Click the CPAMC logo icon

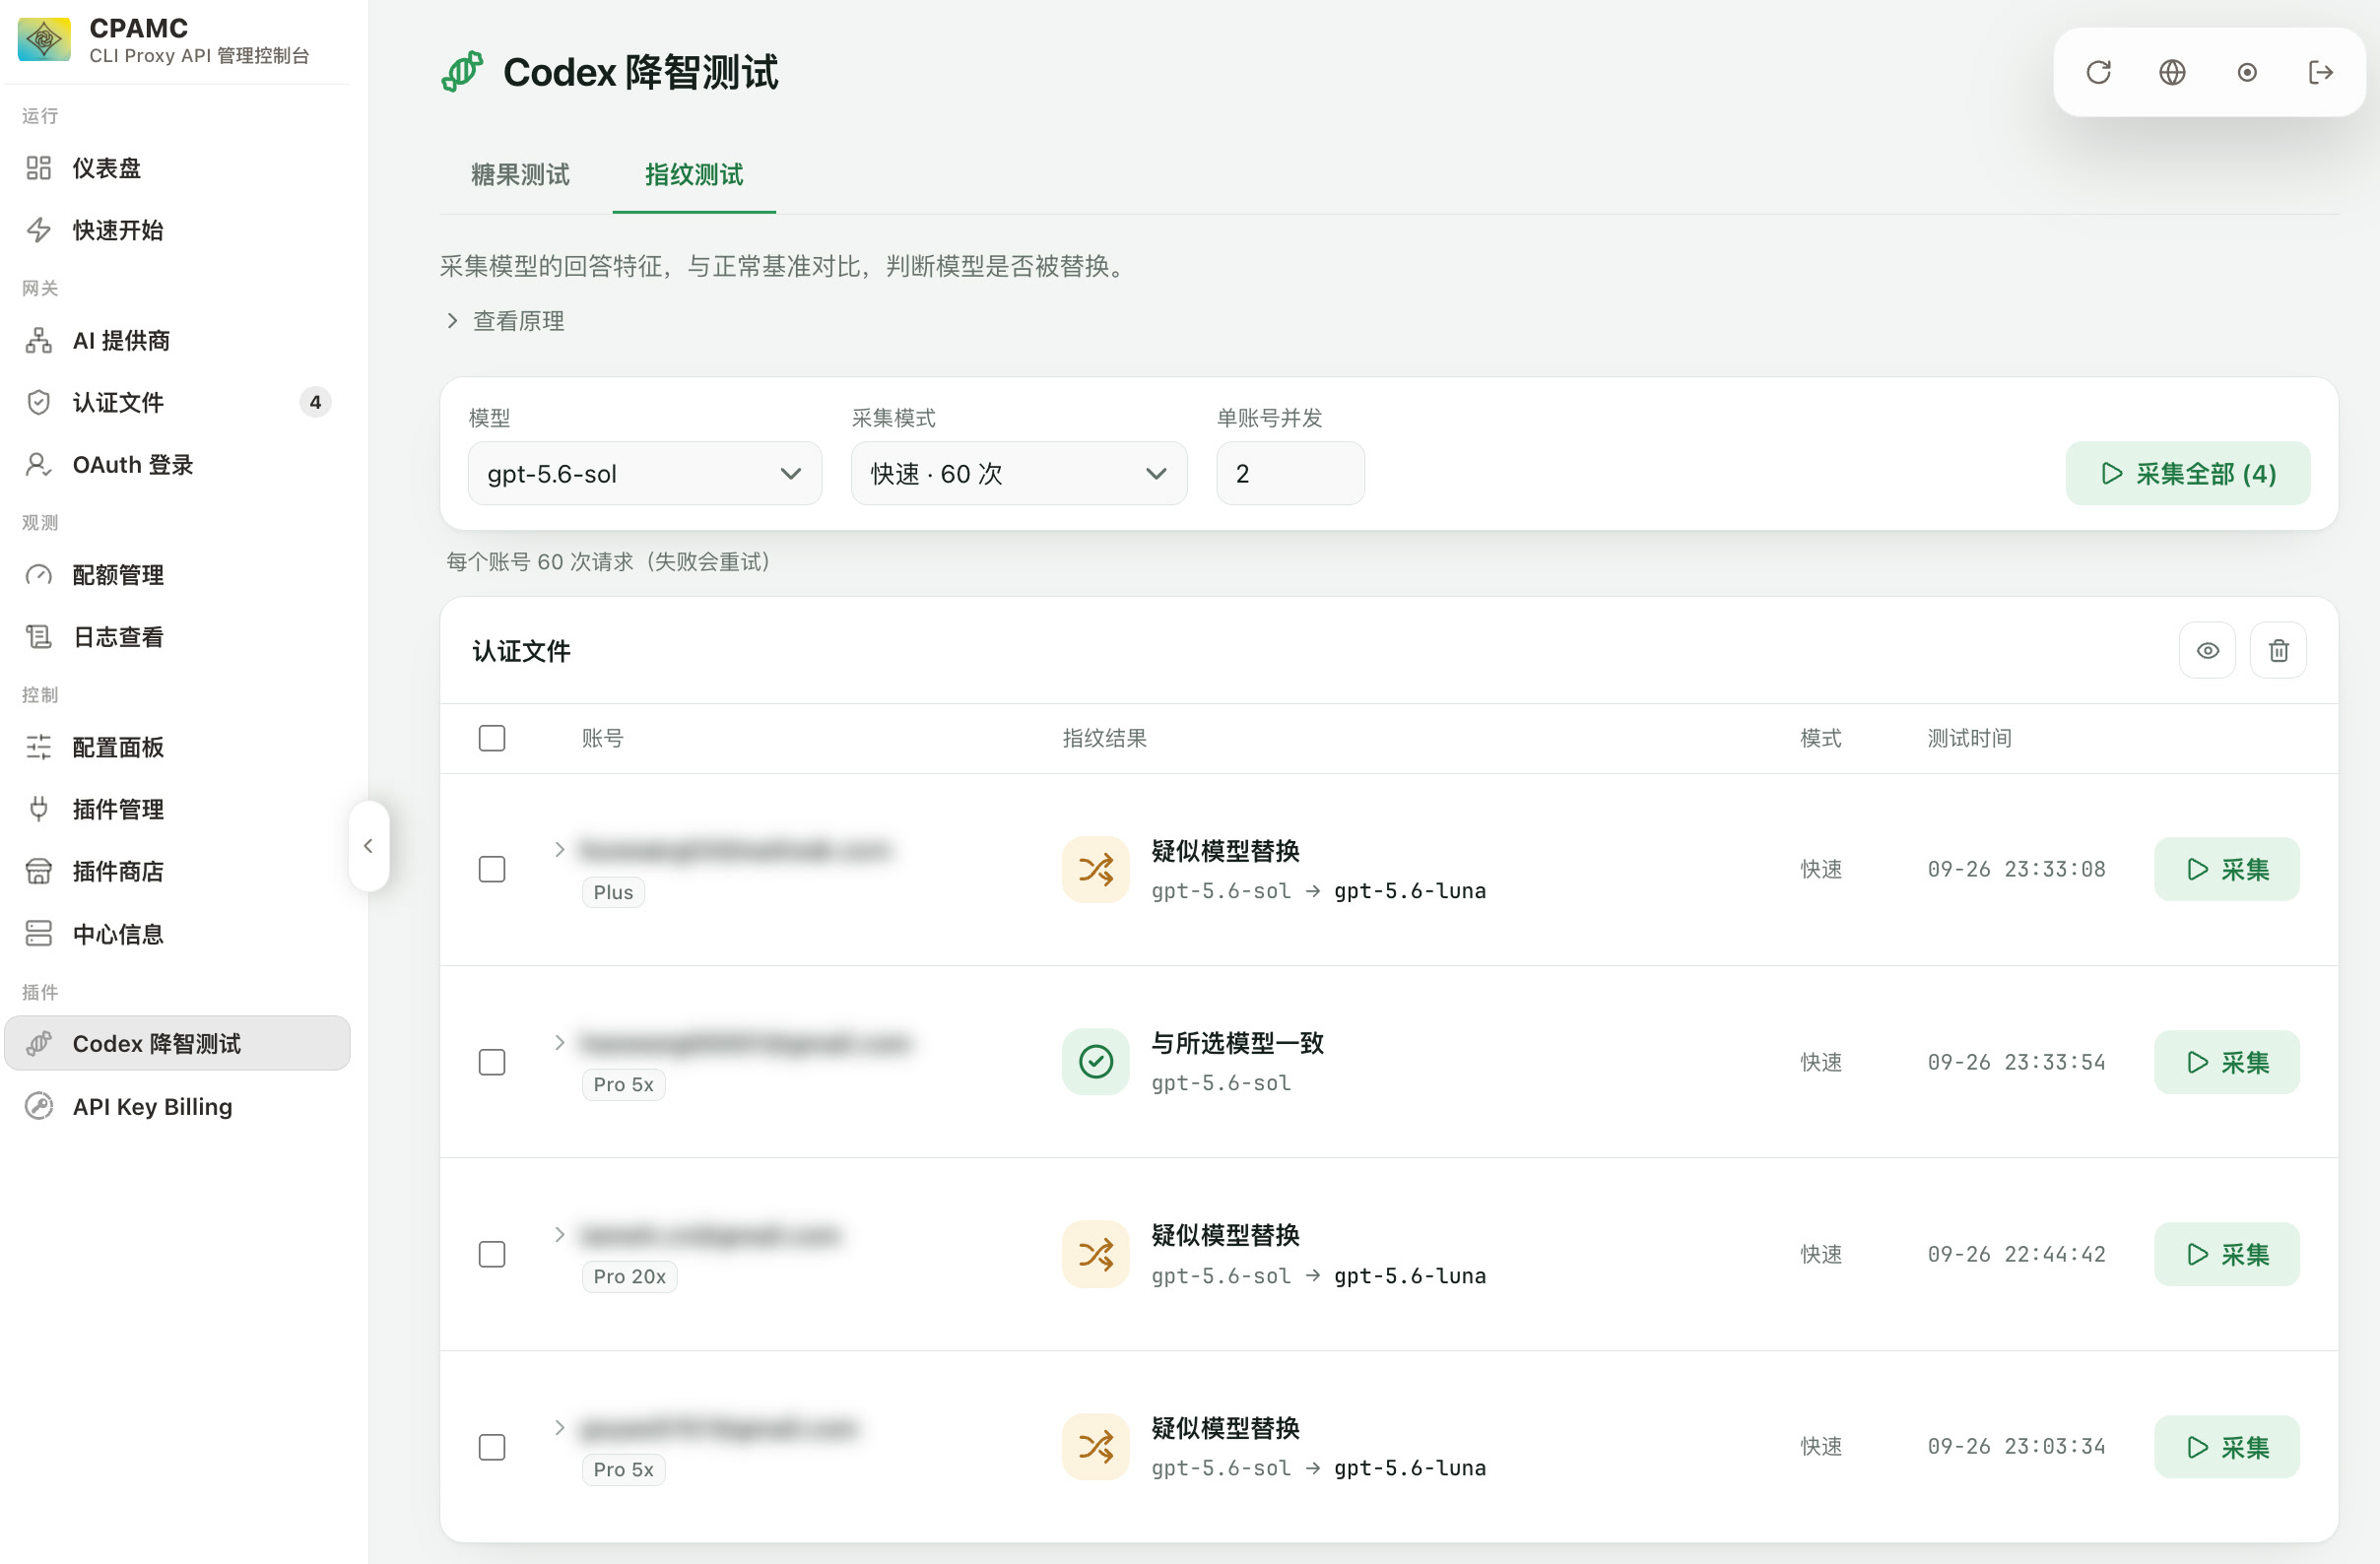[x=44, y=39]
